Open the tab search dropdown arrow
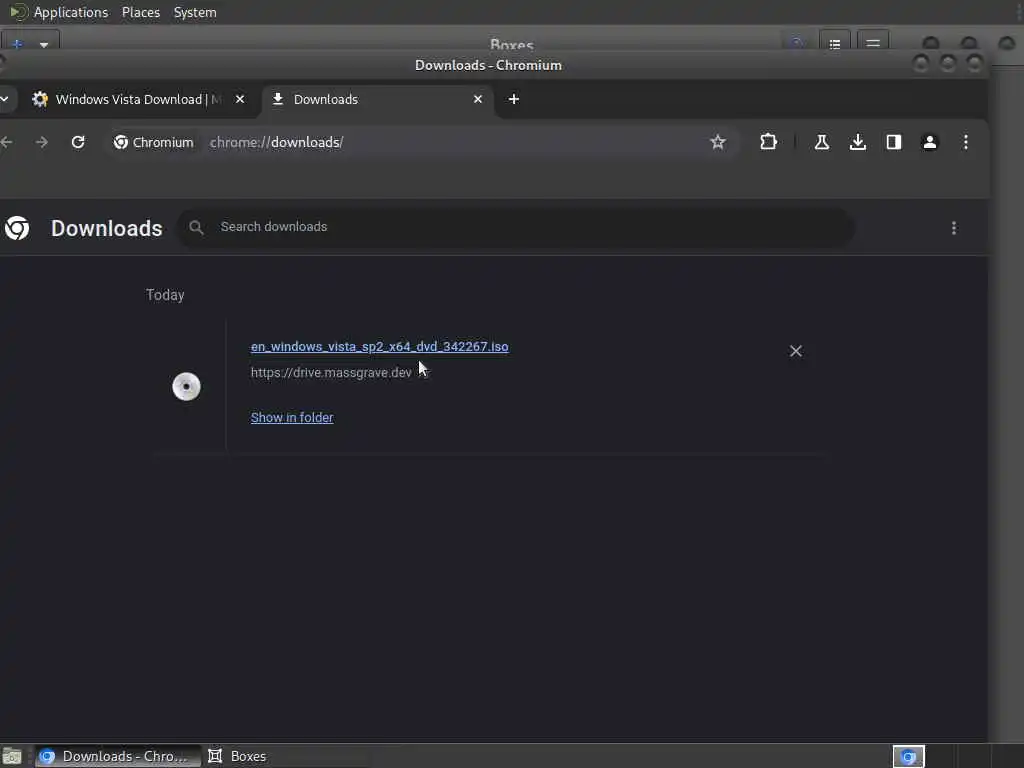1024x768 pixels. click(5, 99)
